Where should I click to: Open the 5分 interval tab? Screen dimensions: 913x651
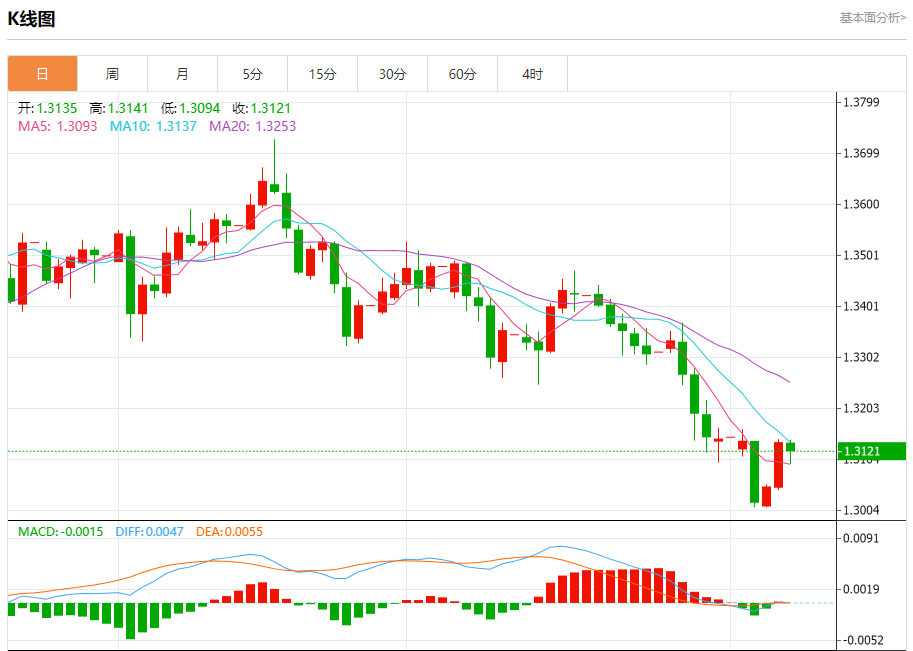[x=252, y=74]
